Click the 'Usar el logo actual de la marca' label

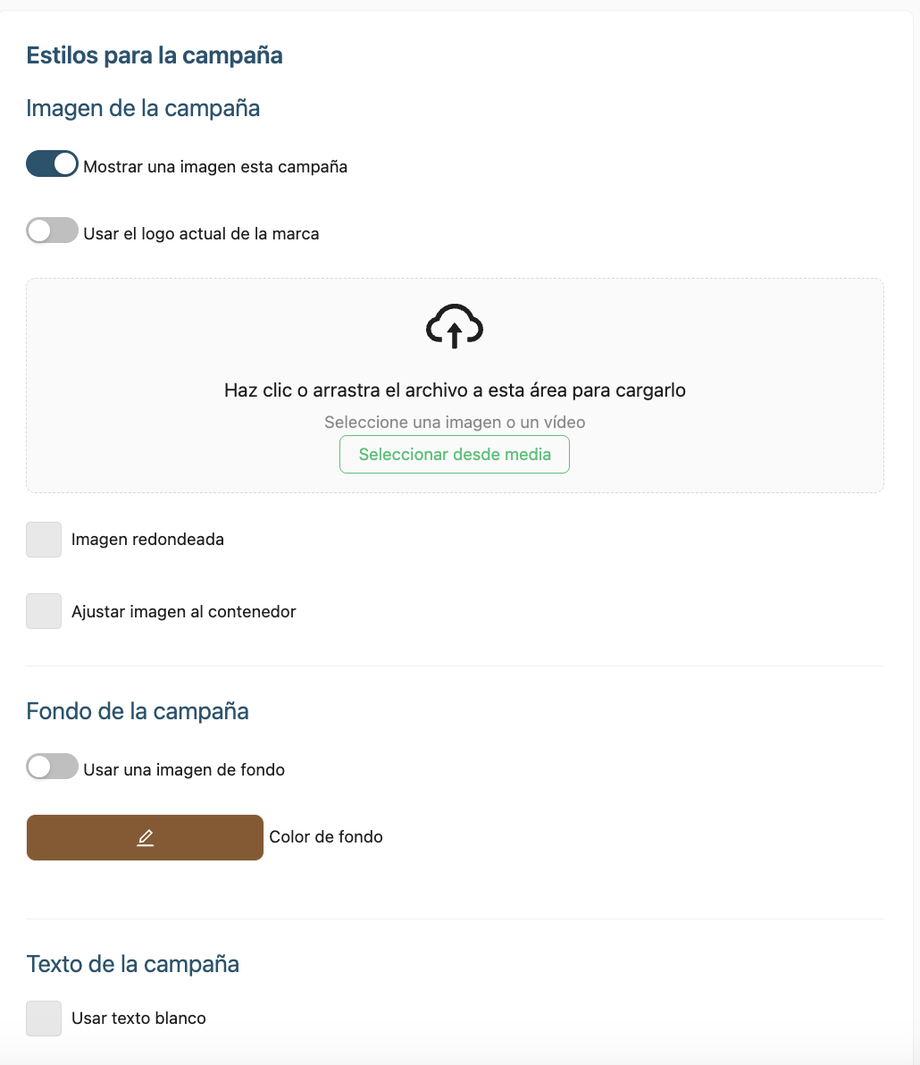201,234
